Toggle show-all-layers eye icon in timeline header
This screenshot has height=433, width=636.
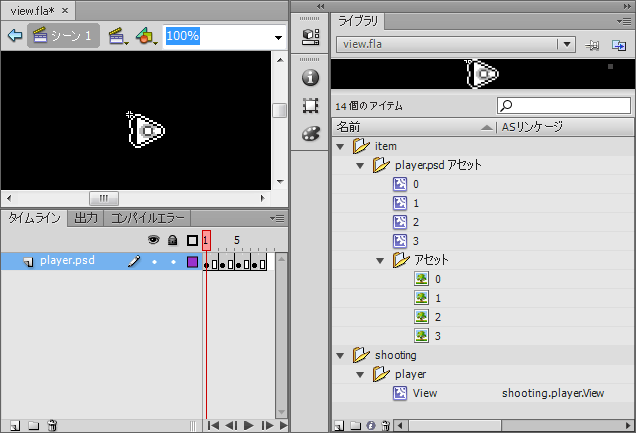click(x=154, y=240)
